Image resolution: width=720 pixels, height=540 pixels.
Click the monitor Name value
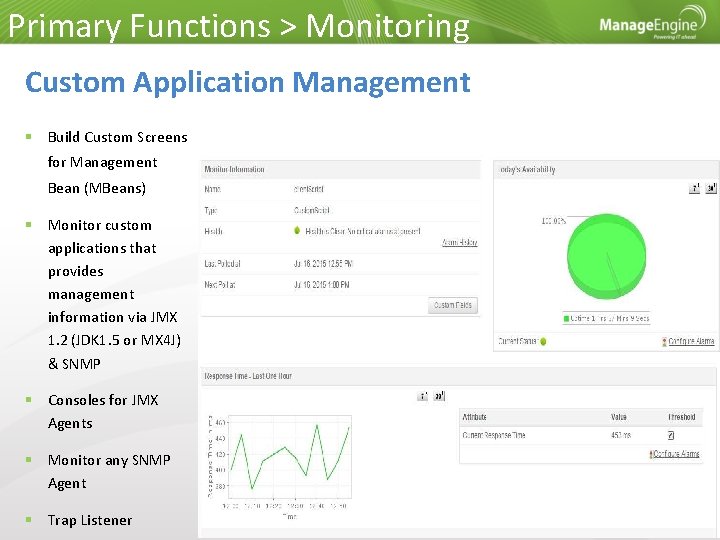pos(309,189)
